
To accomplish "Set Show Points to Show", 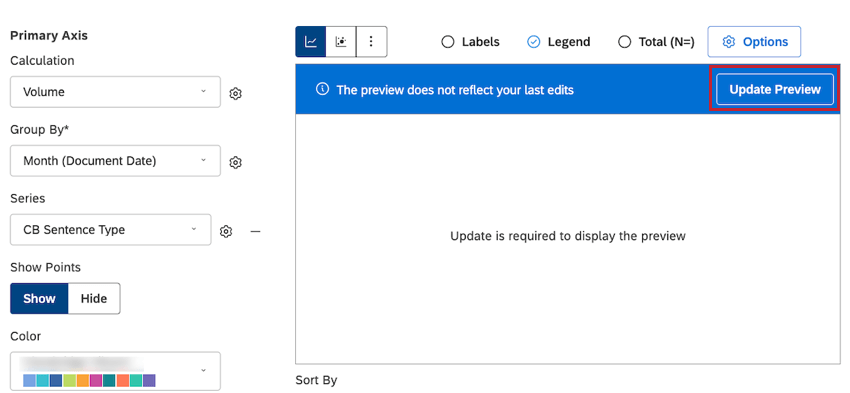I will coord(39,298).
